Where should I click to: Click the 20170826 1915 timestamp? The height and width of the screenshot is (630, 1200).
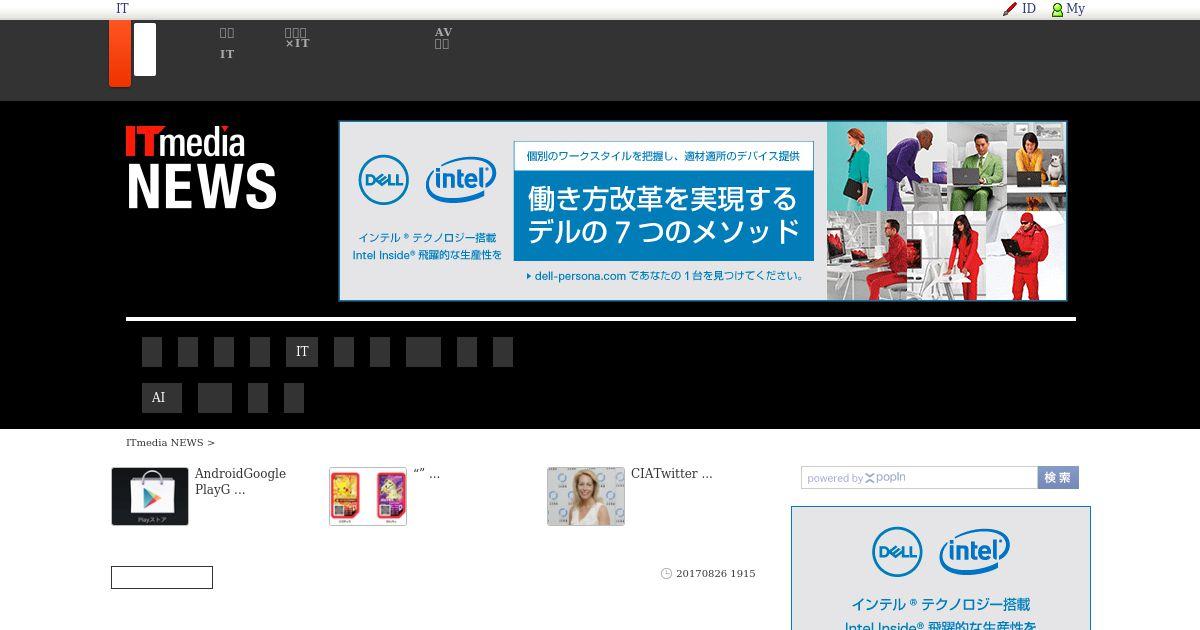[716, 574]
